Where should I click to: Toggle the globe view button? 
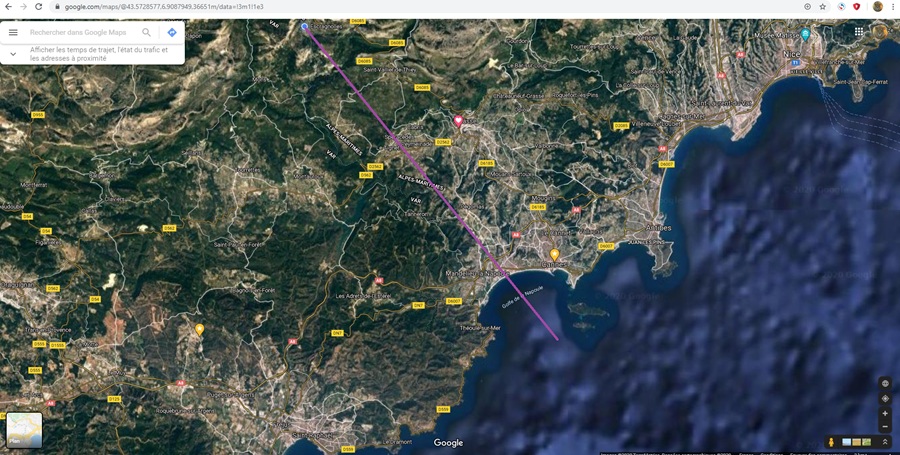pos(885,383)
